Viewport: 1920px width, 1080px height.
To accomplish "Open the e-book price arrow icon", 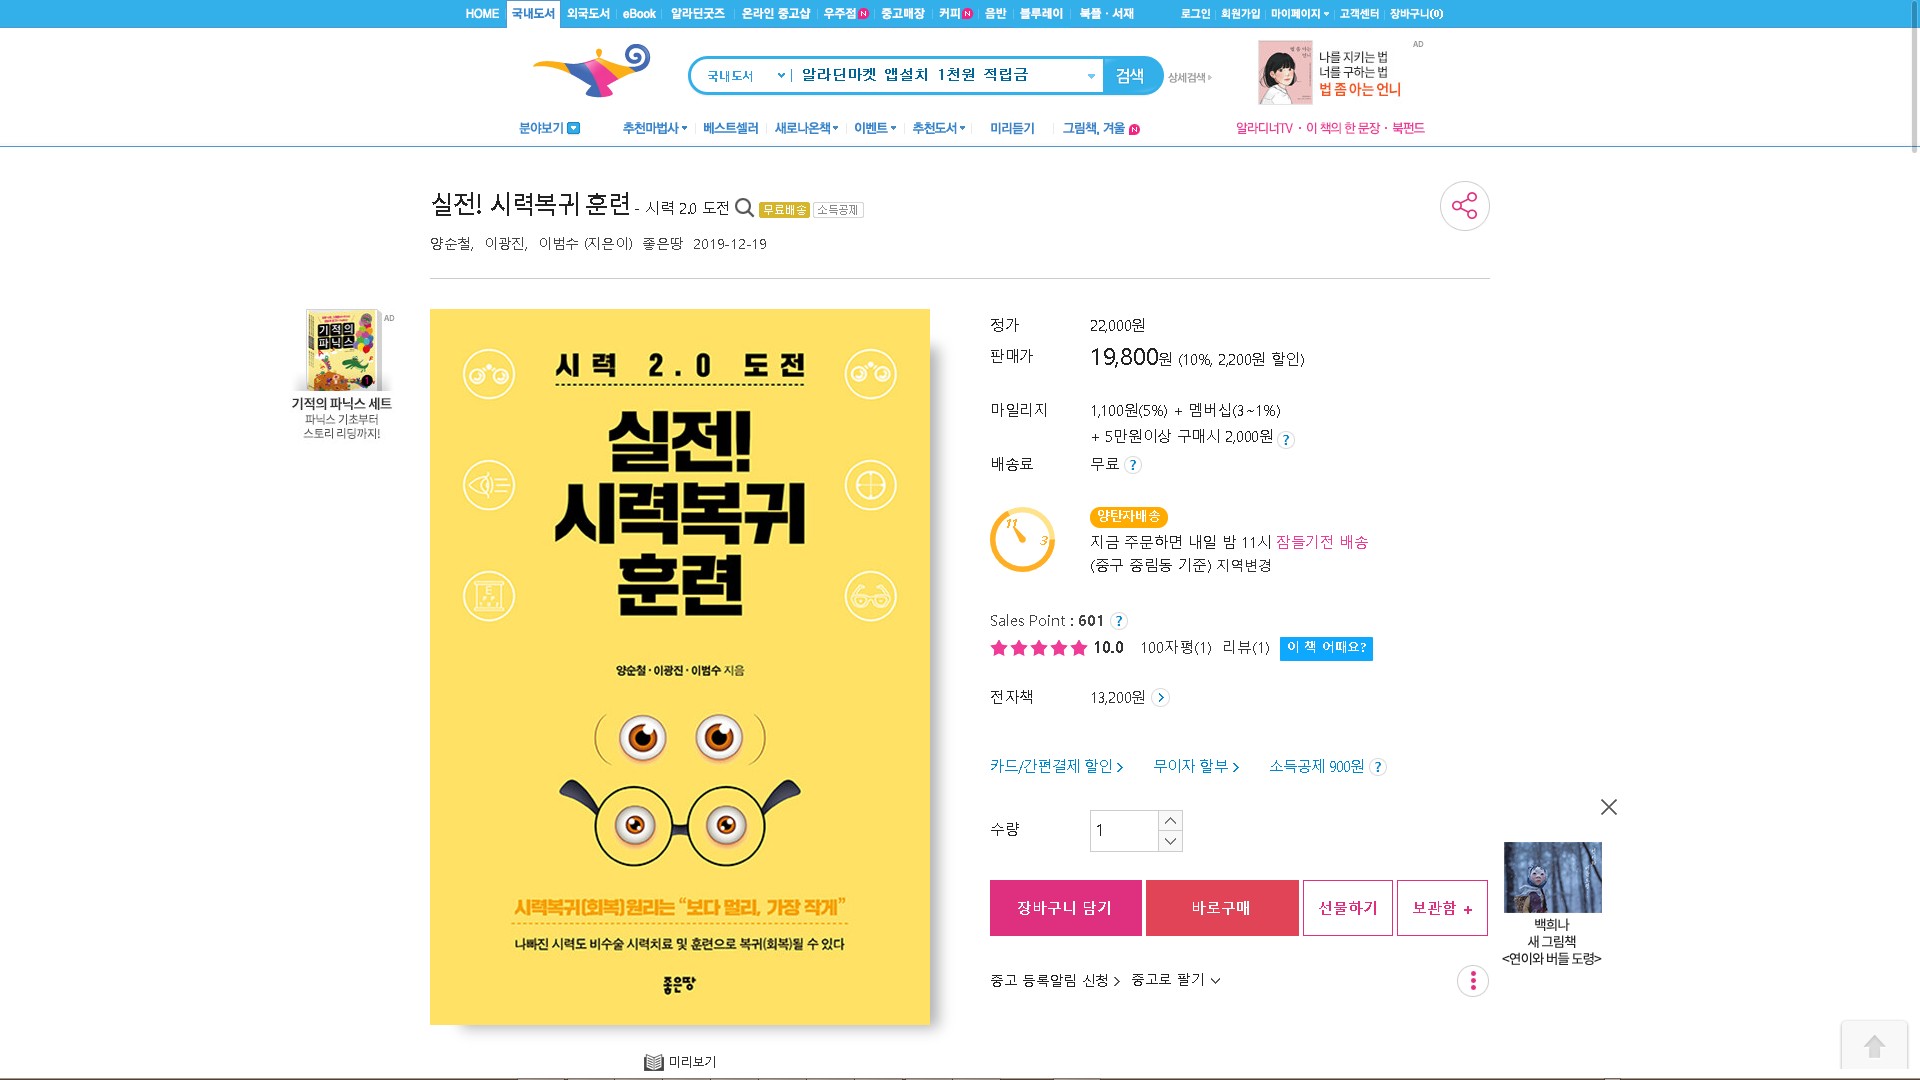I will [1160, 698].
